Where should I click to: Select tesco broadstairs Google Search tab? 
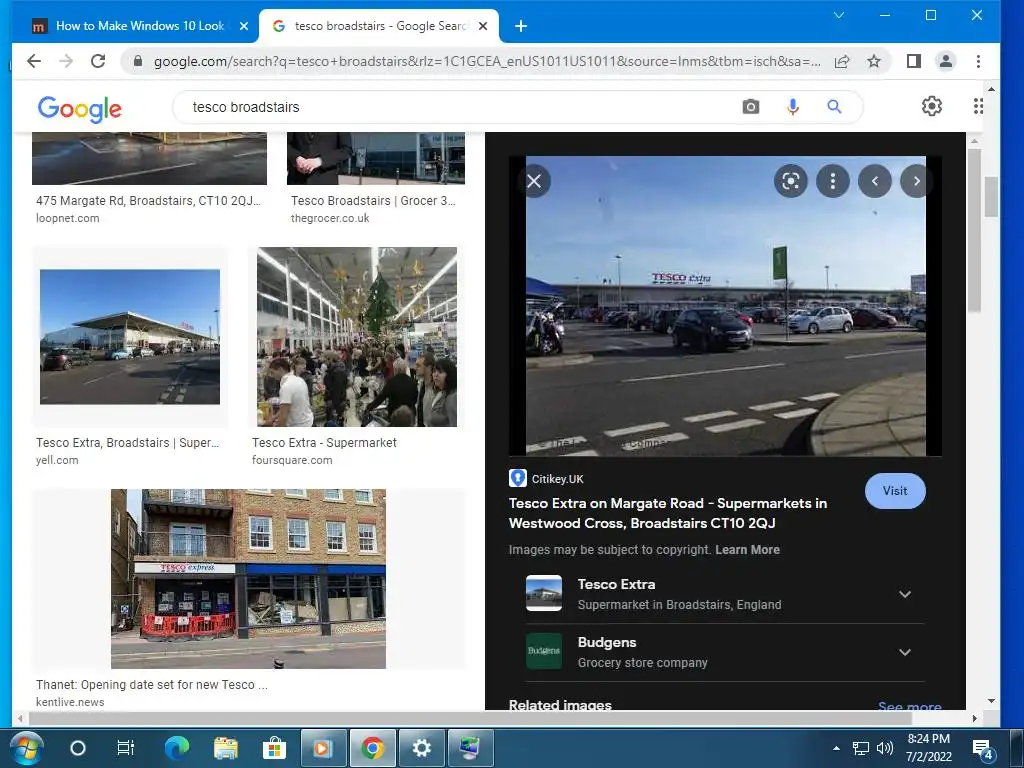coord(379,26)
